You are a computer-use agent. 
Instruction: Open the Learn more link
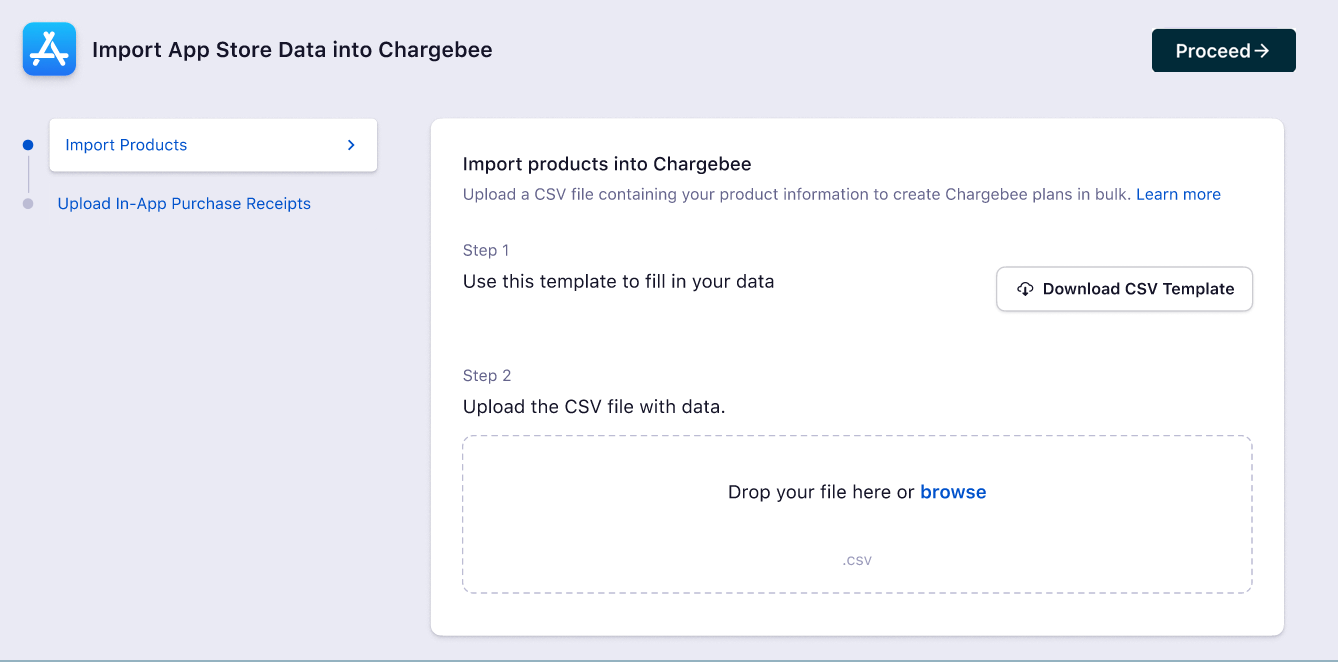(1178, 194)
